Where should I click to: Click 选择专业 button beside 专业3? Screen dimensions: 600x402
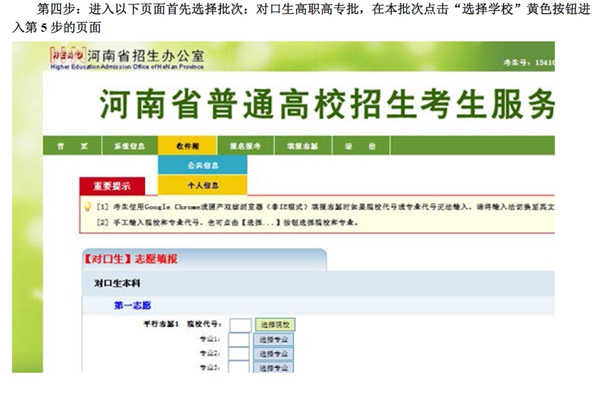[x=274, y=368]
